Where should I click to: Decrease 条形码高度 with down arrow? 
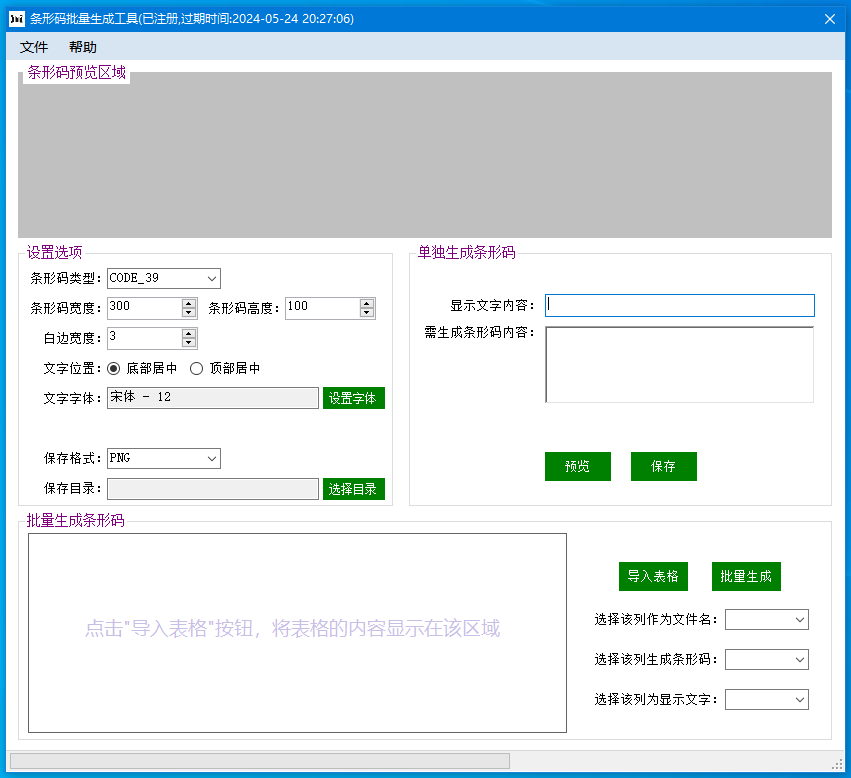point(367,313)
